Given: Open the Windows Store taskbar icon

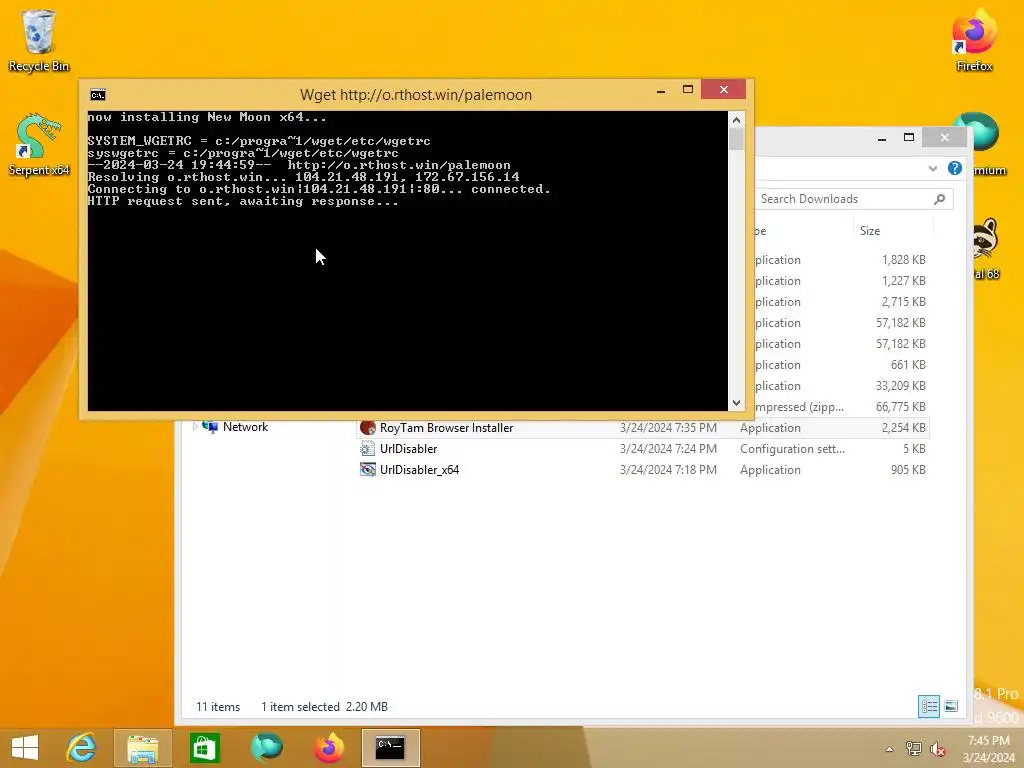Looking at the screenshot, I should coord(204,747).
